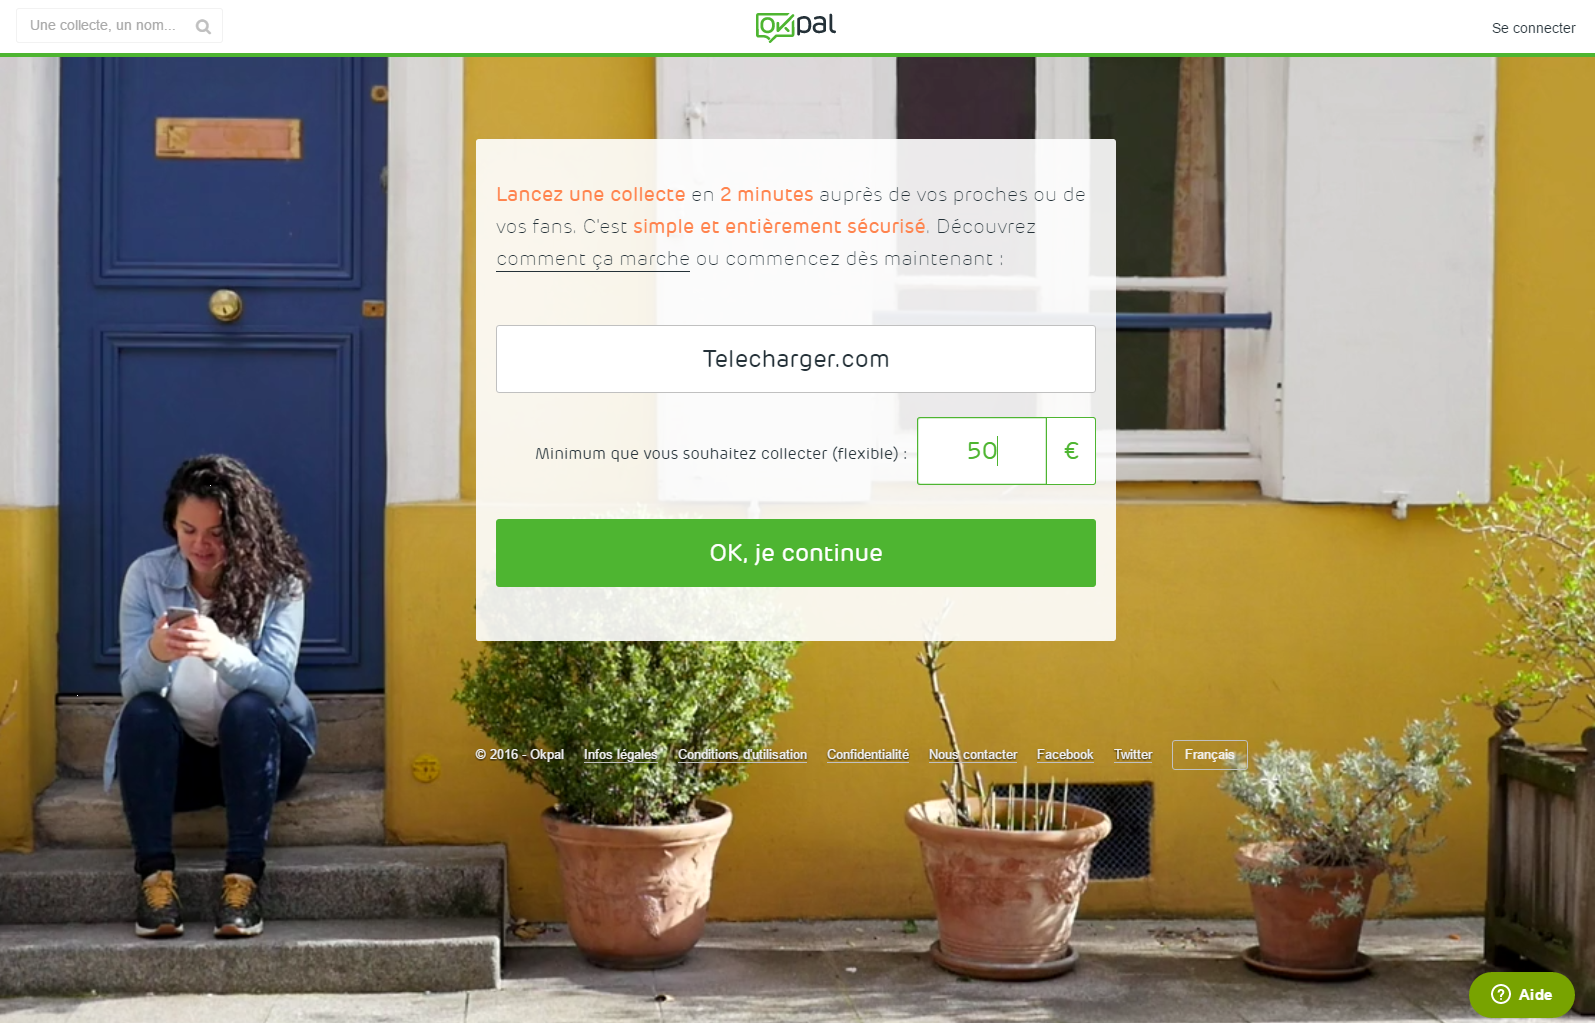Click the OK, je continue button
The height and width of the screenshot is (1023, 1595).
point(796,553)
